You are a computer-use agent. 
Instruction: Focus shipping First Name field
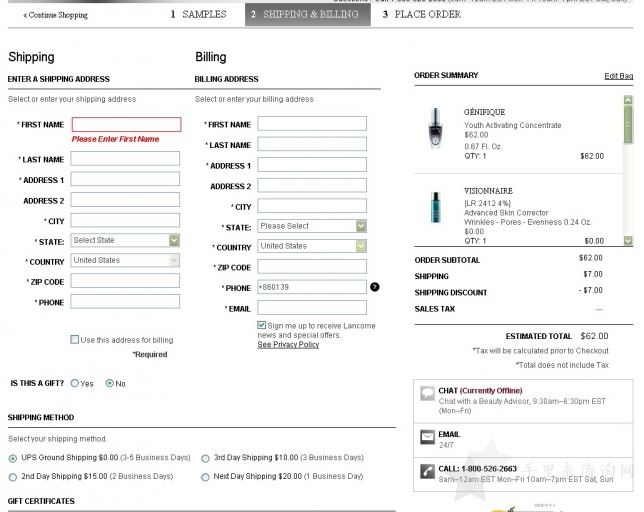point(126,124)
